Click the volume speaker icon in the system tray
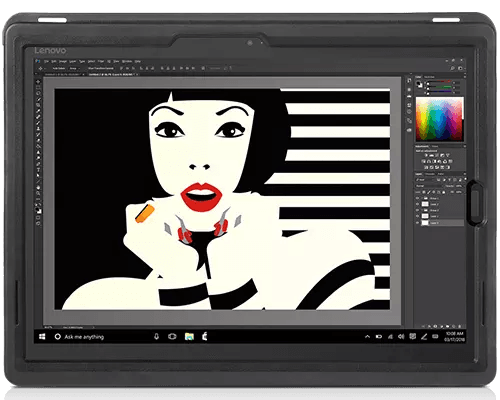The width and height of the screenshot is (500, 400). [x=401, y=337]
